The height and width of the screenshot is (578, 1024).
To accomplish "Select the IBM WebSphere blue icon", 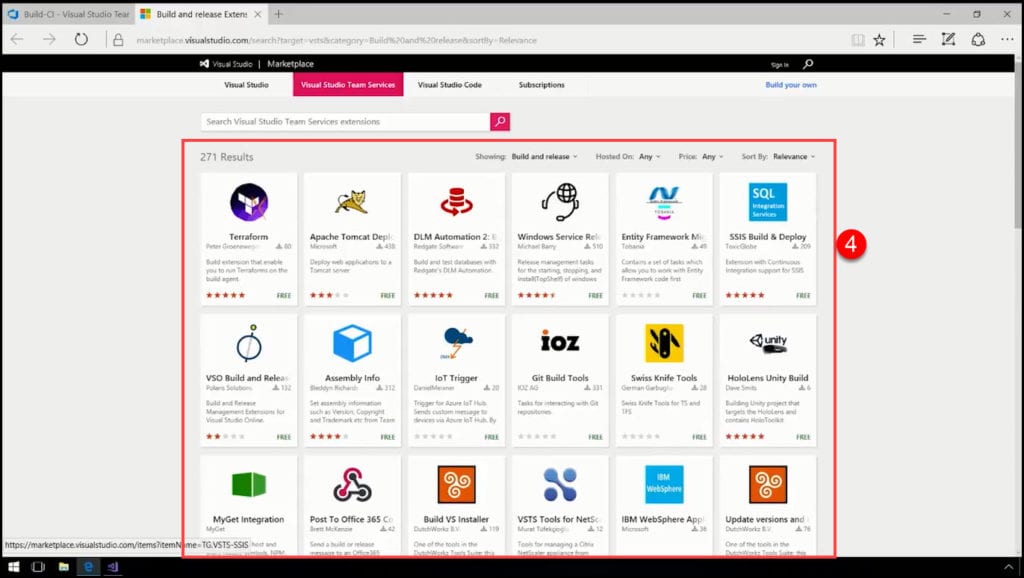I will click(664, 485).
